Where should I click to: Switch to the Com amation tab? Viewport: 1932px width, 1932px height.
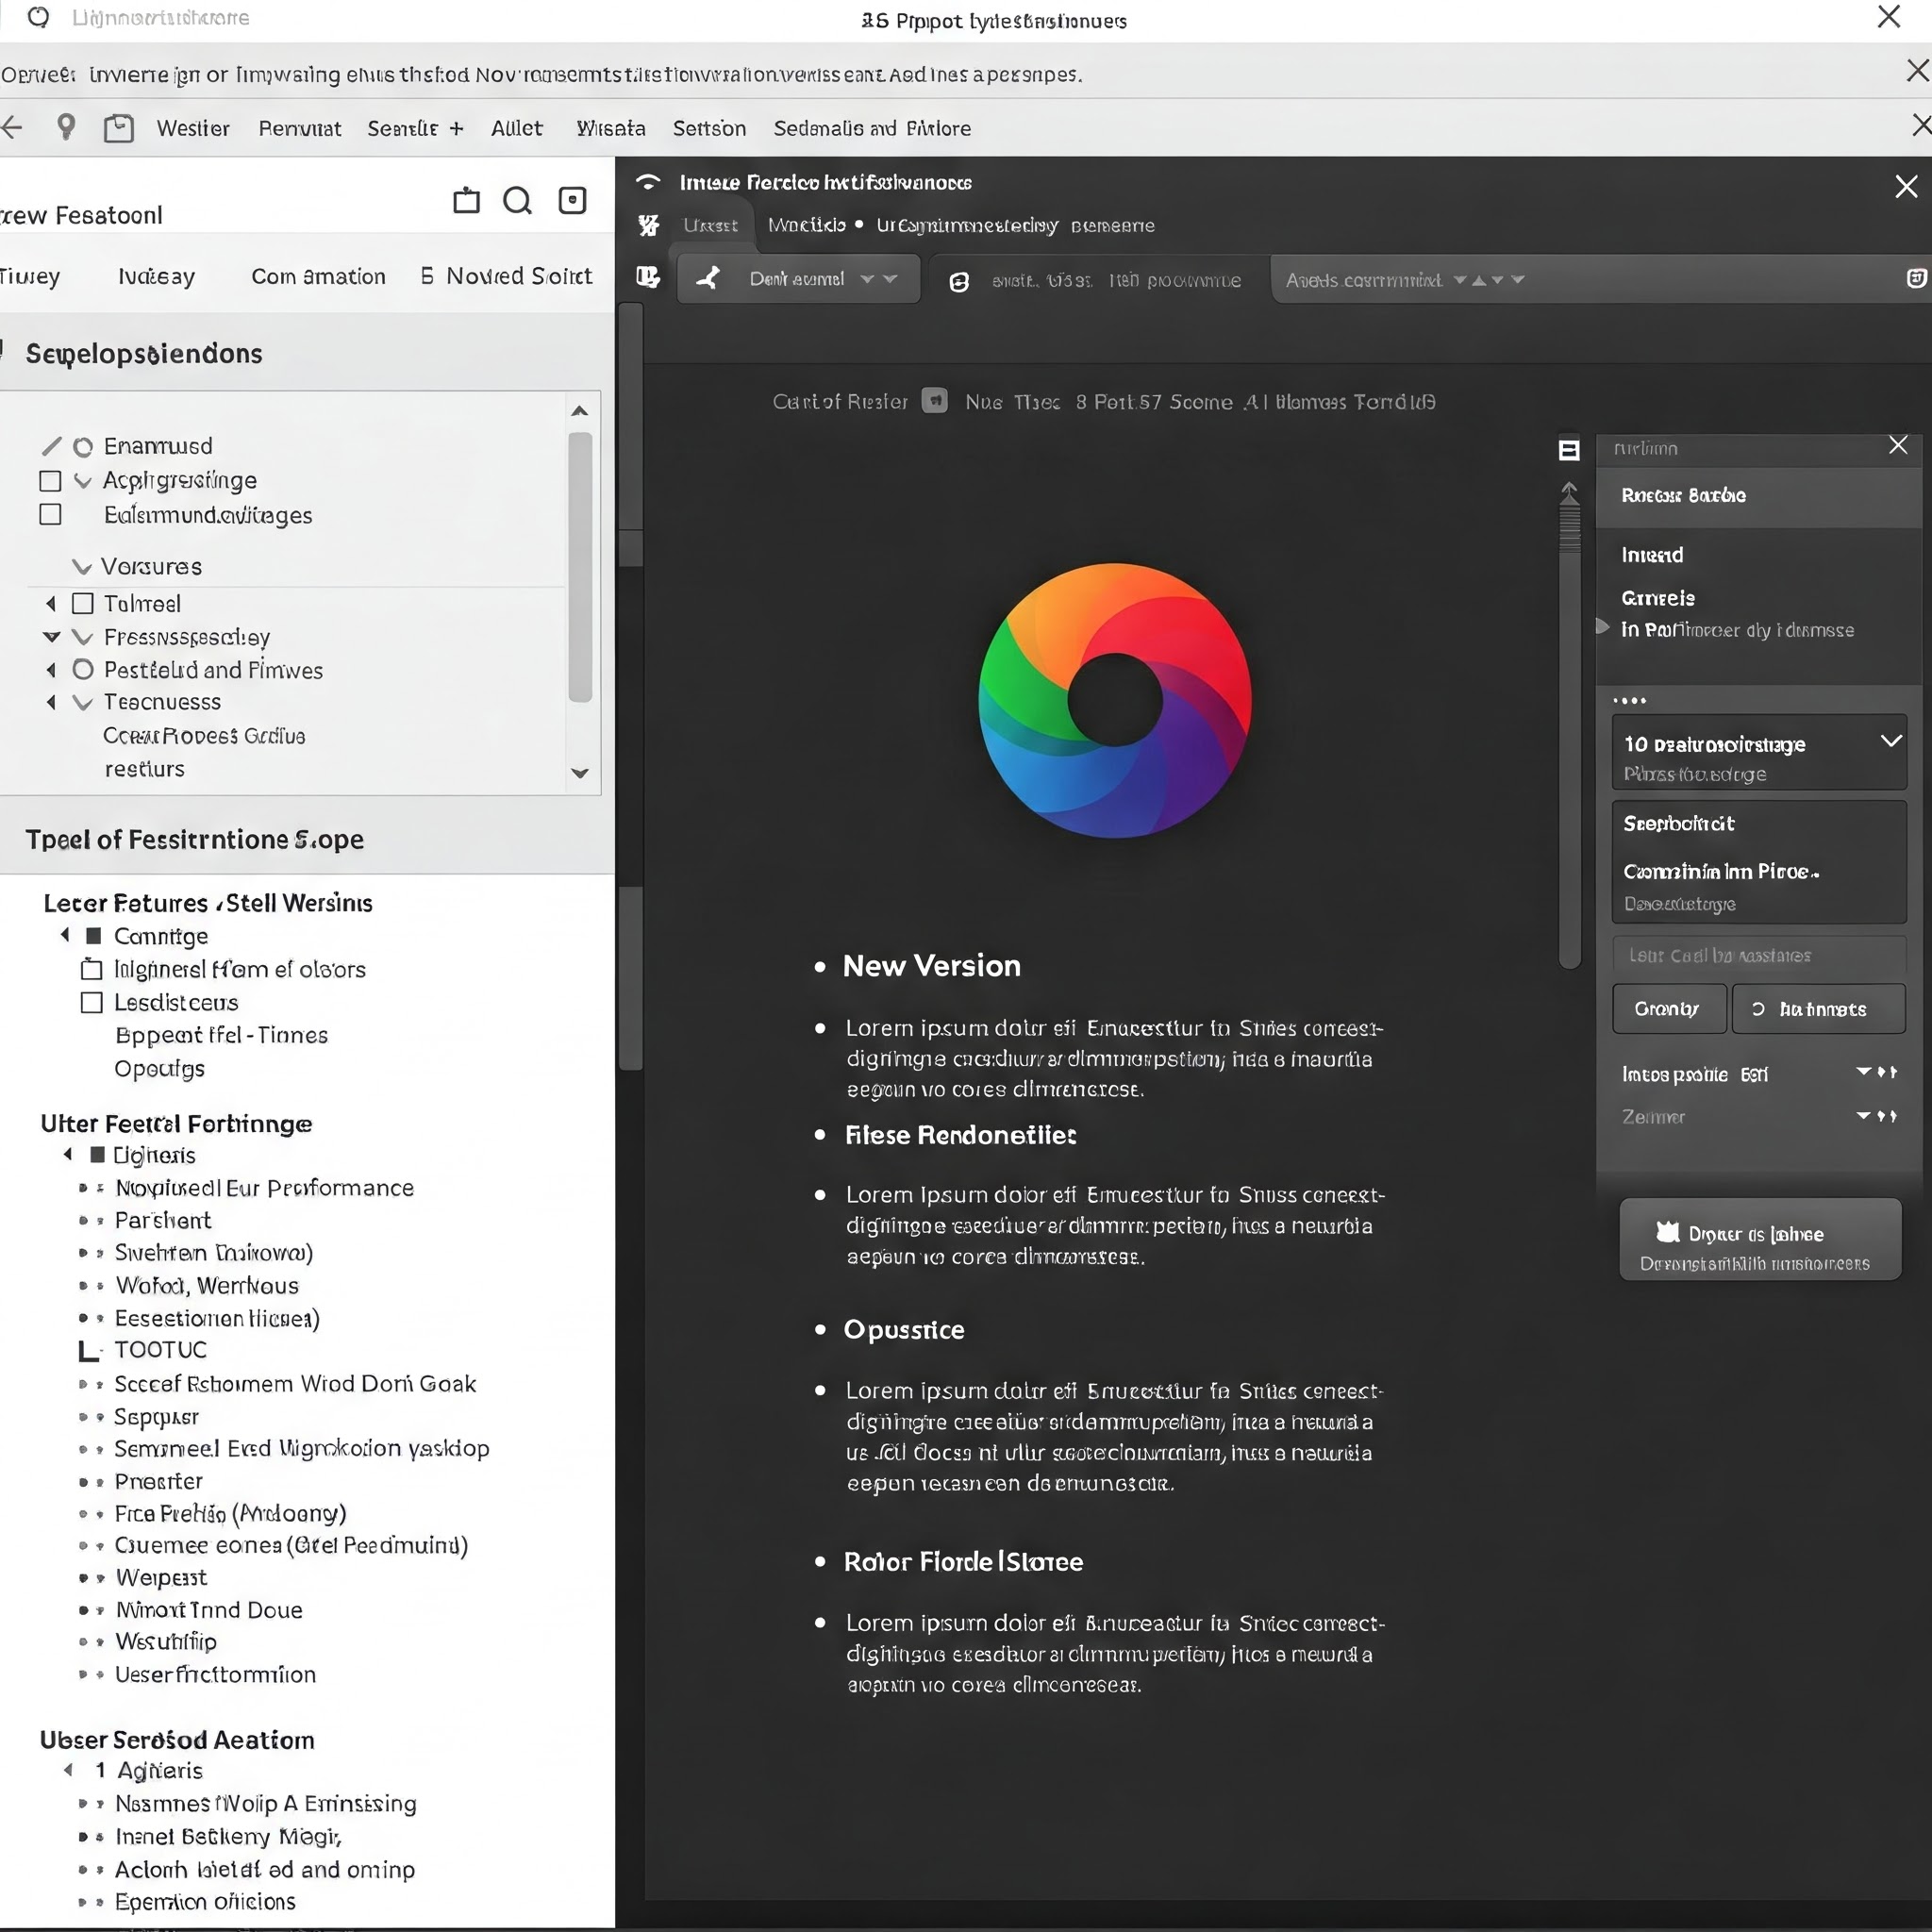(318, 277)
